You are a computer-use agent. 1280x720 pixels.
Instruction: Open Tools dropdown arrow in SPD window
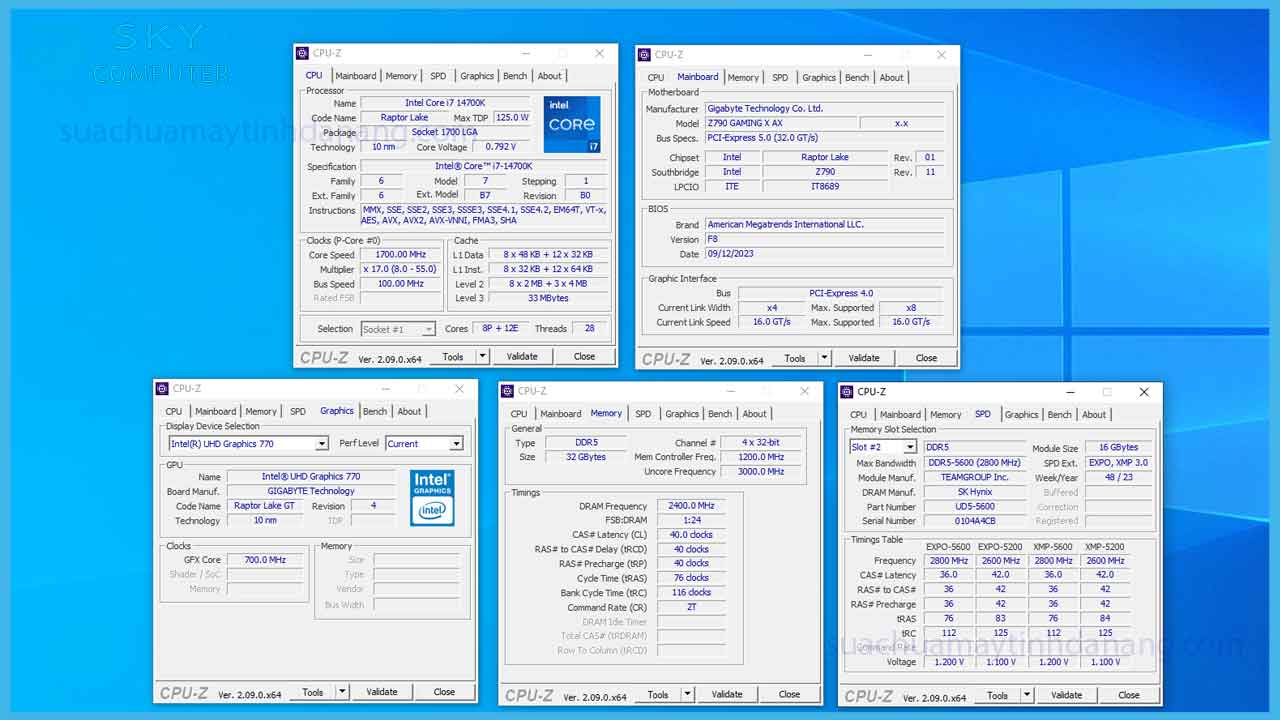(x=1027, y=695)
